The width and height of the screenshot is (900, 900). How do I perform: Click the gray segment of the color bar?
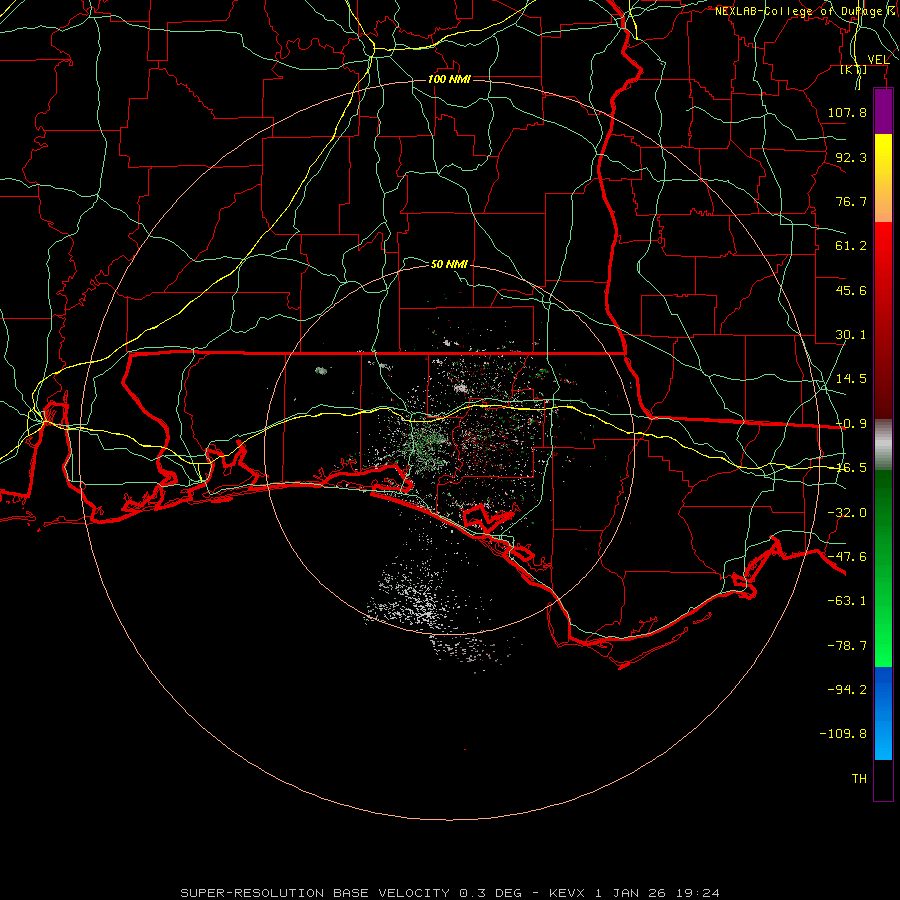(x=883, y=444)
